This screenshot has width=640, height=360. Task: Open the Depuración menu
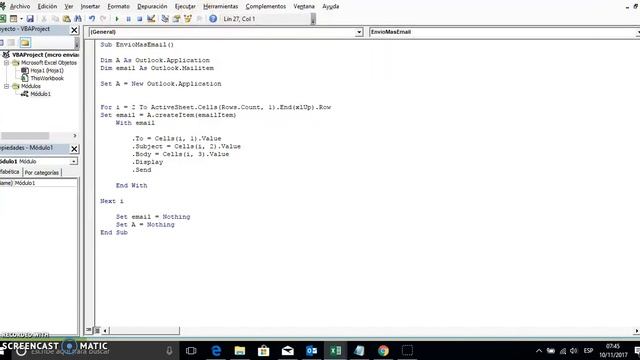tap(152, 7)
